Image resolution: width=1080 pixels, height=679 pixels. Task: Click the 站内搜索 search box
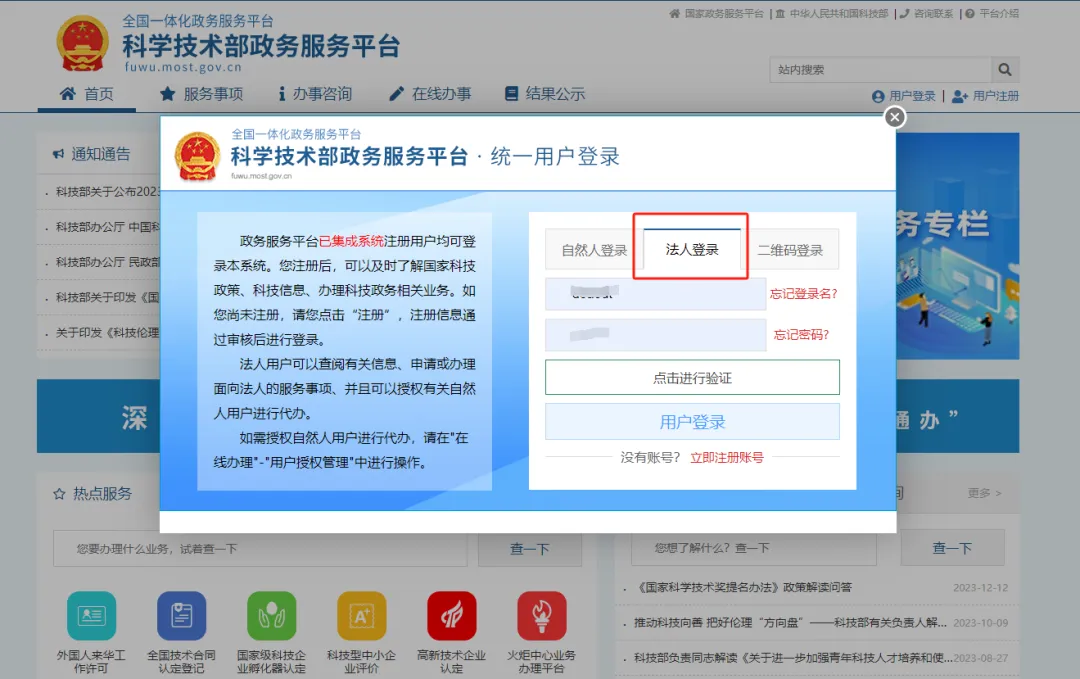tap(880, 70)
